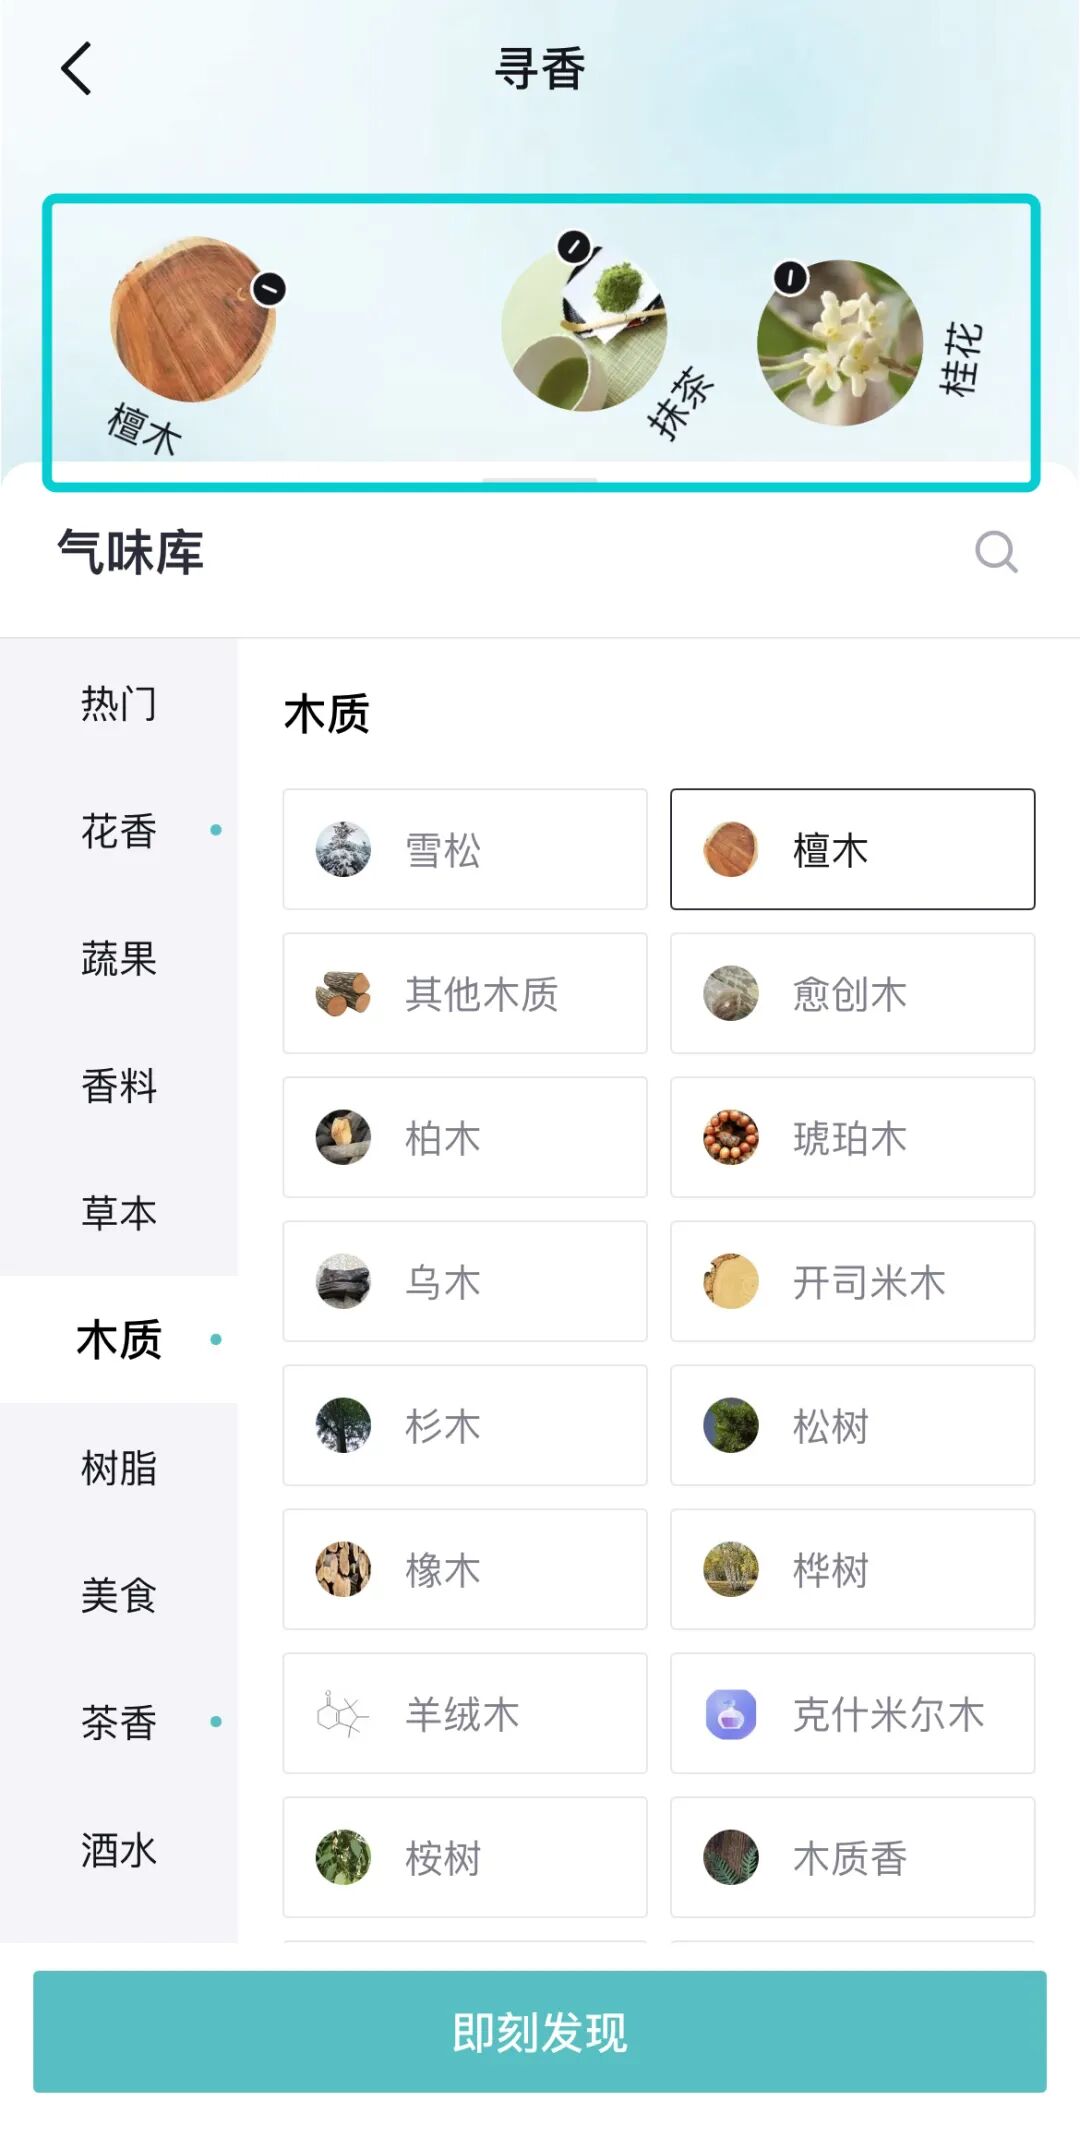The height and width of the screenshot is (2137, 1080).
Task: Remove 桂花 from selected scents
Action: (790, 277)
